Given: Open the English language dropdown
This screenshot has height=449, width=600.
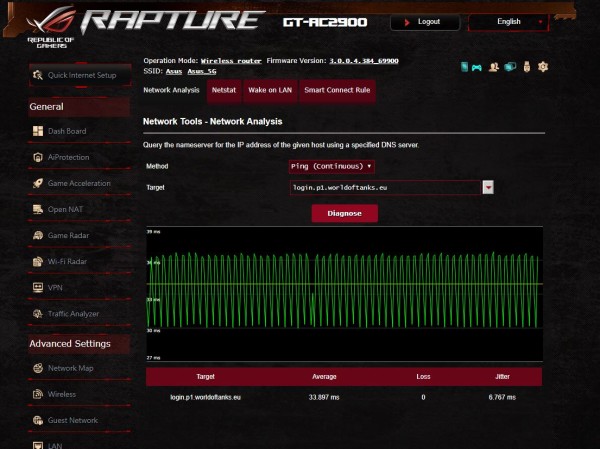Looking at the screenshot, I should coord(509,22).
